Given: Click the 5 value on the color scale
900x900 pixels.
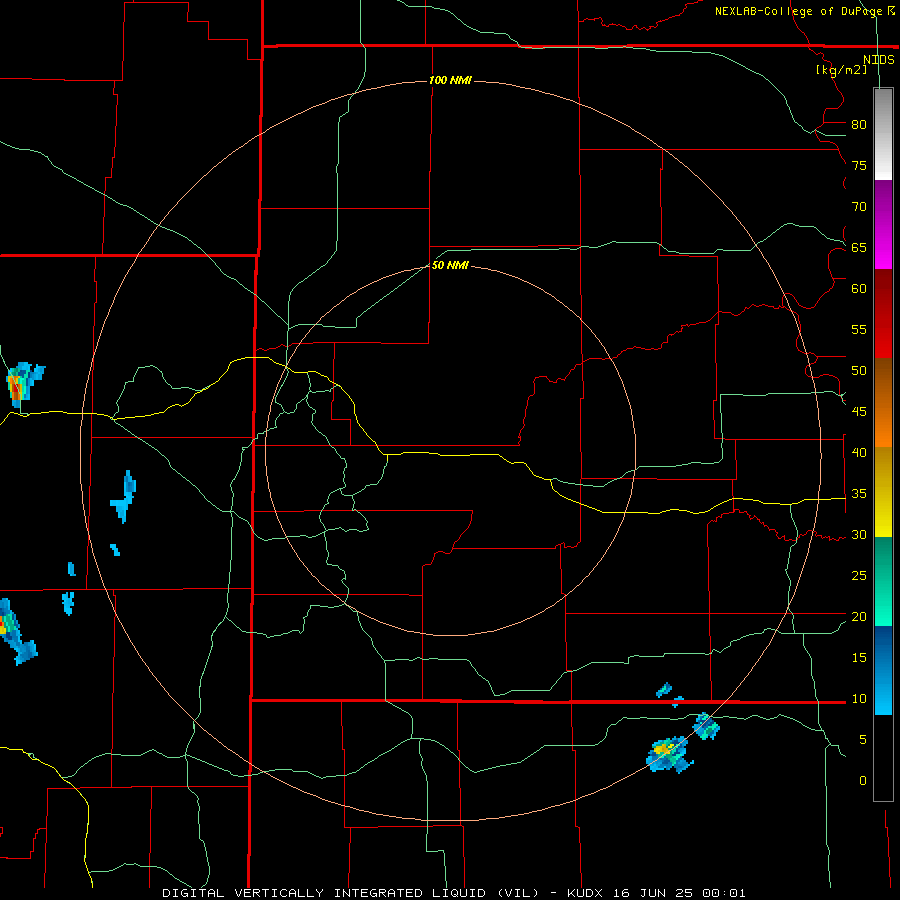Looking at the screenshot, I should pyautogui.click(x=863, y=740).
